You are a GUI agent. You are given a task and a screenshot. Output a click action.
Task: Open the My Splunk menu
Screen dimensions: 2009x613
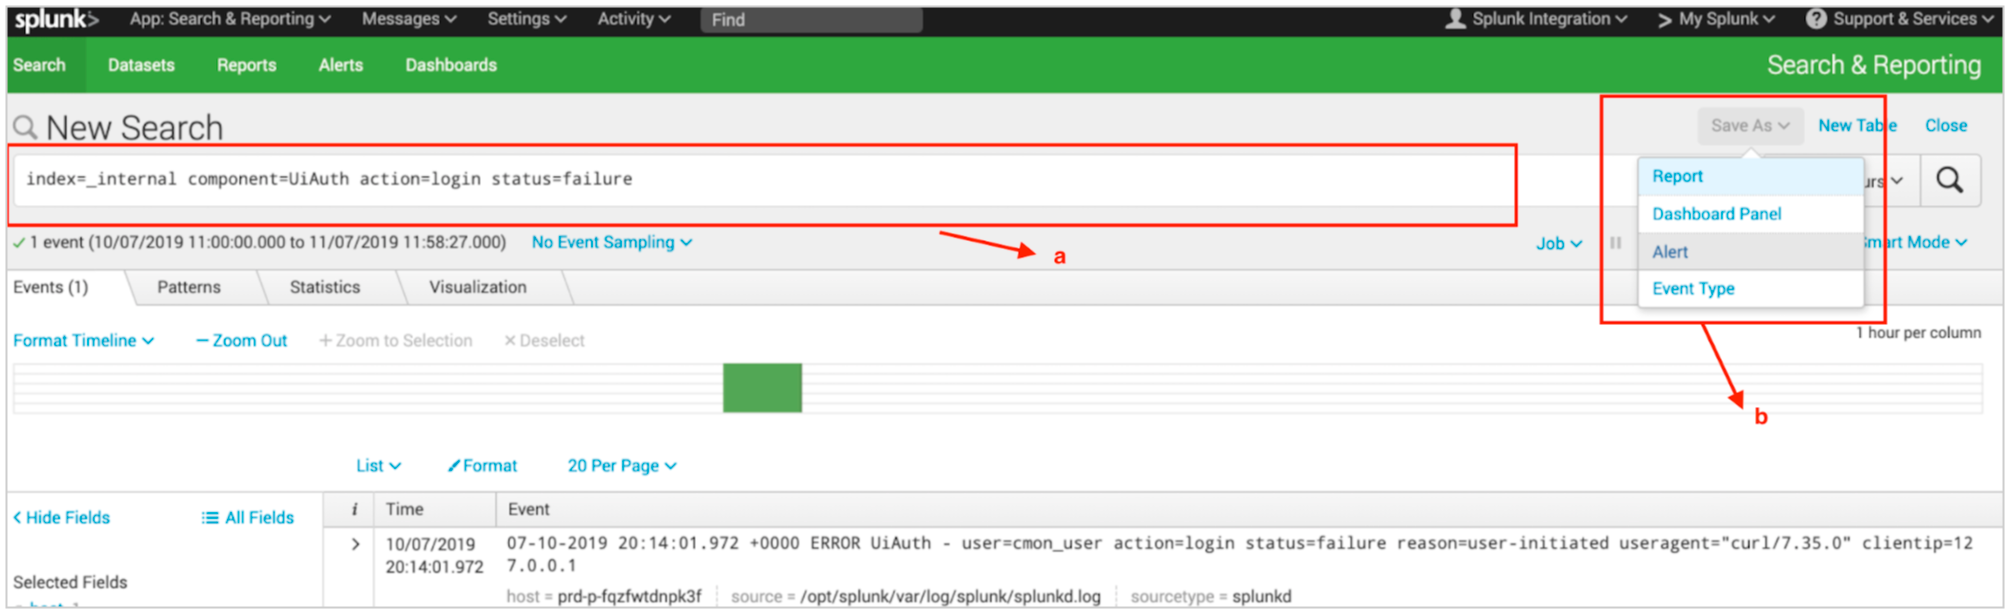(x=1716, y=19)
